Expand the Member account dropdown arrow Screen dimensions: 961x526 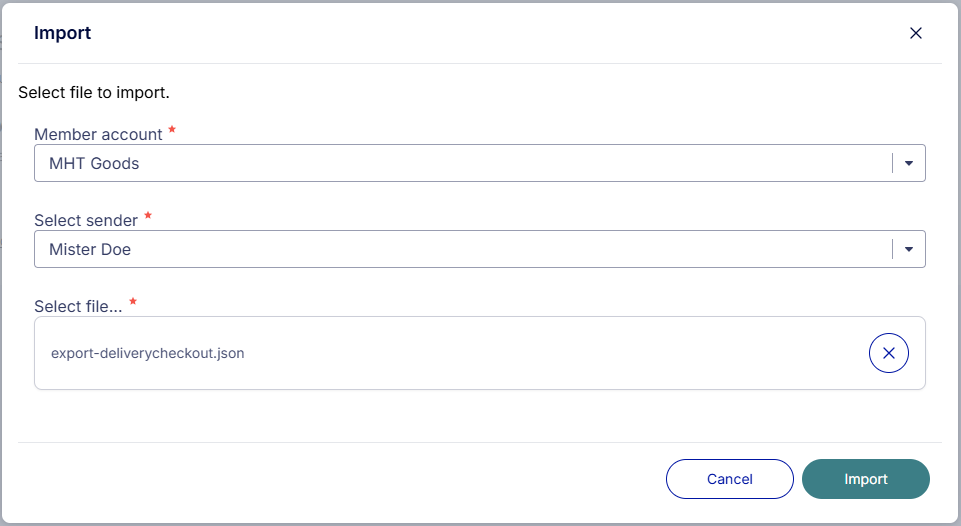909,163
